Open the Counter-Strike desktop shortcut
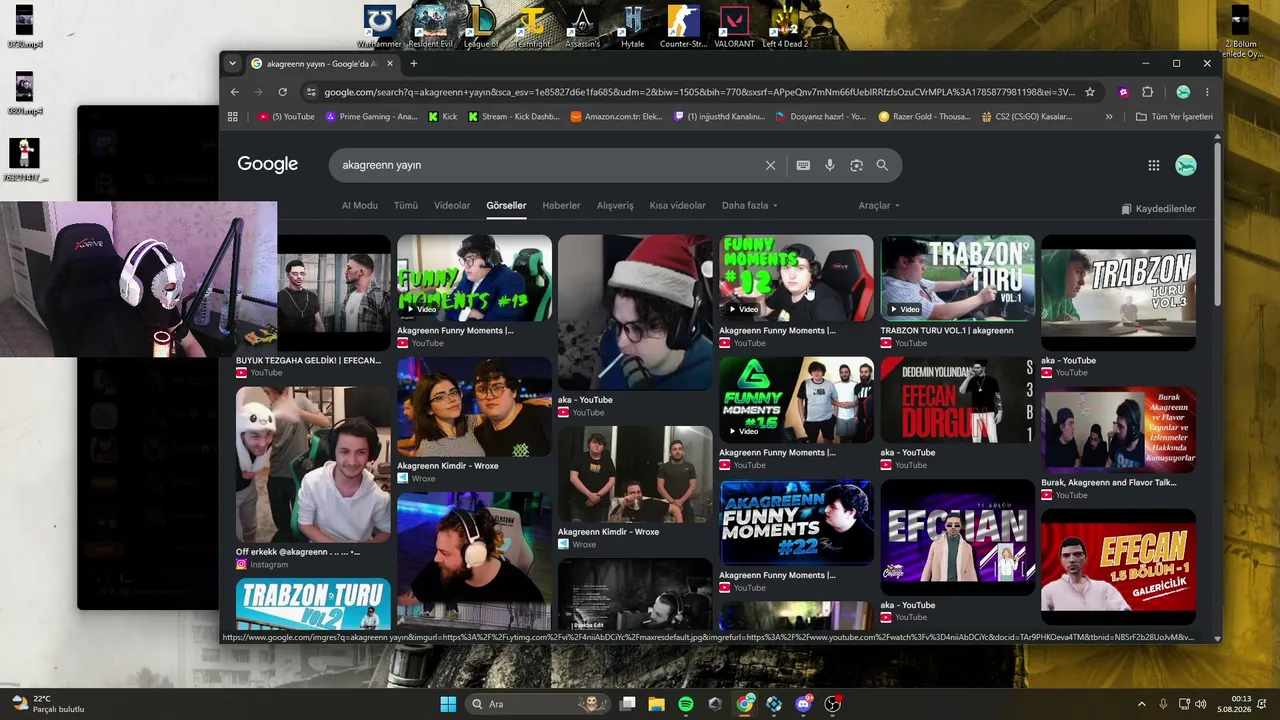Image resolution: width=1280 pixels, height=720 pixels. pos(684,26)
